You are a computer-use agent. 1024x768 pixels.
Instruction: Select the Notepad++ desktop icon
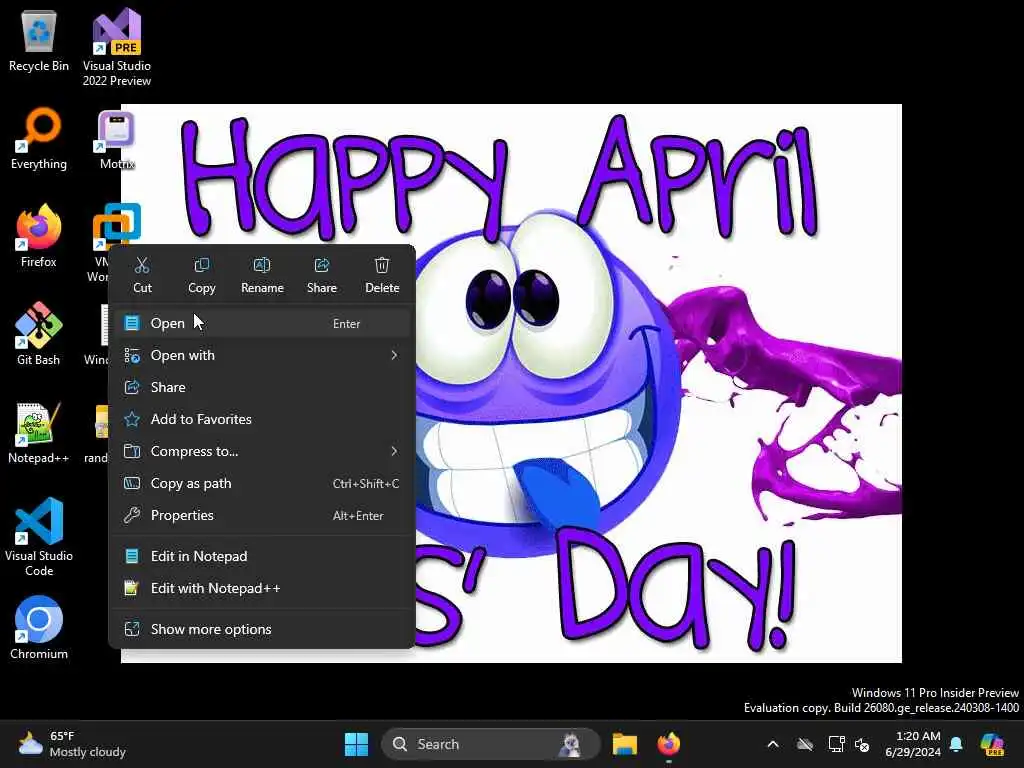(x=39, y=432)
